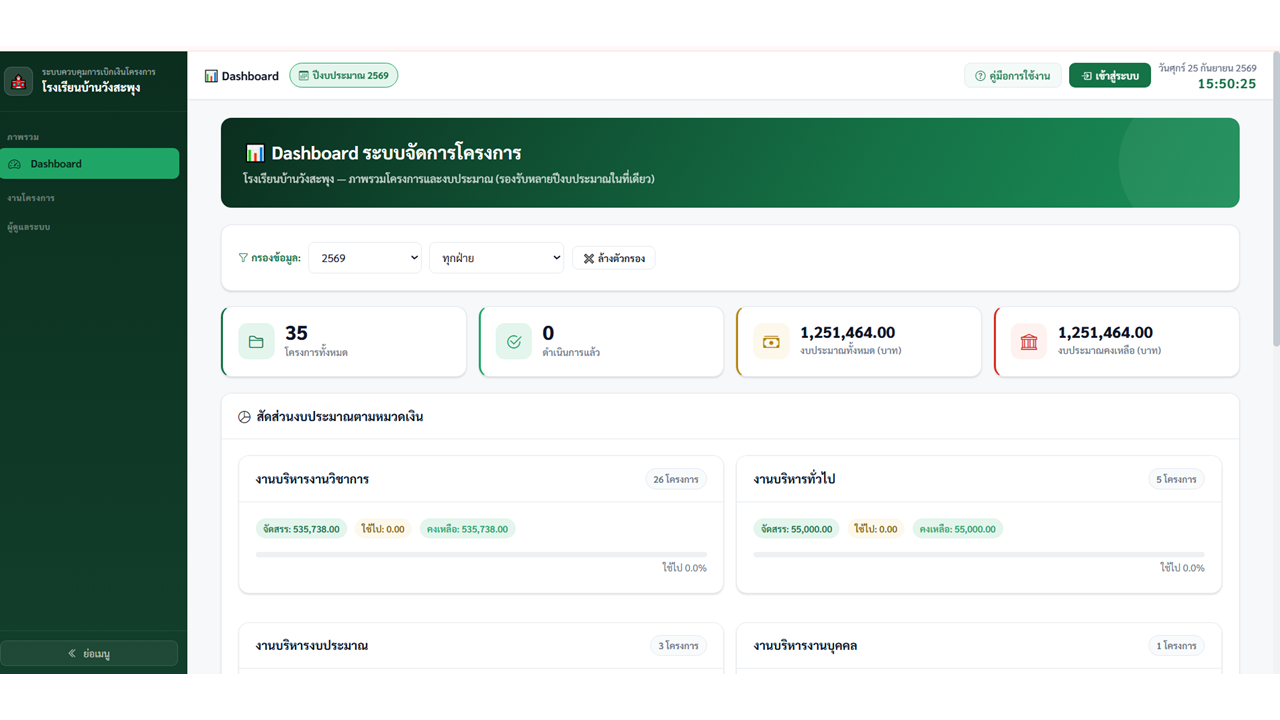Click the filter funnel icon
Screen dimensions: 1280x720
tap(243, 258)
